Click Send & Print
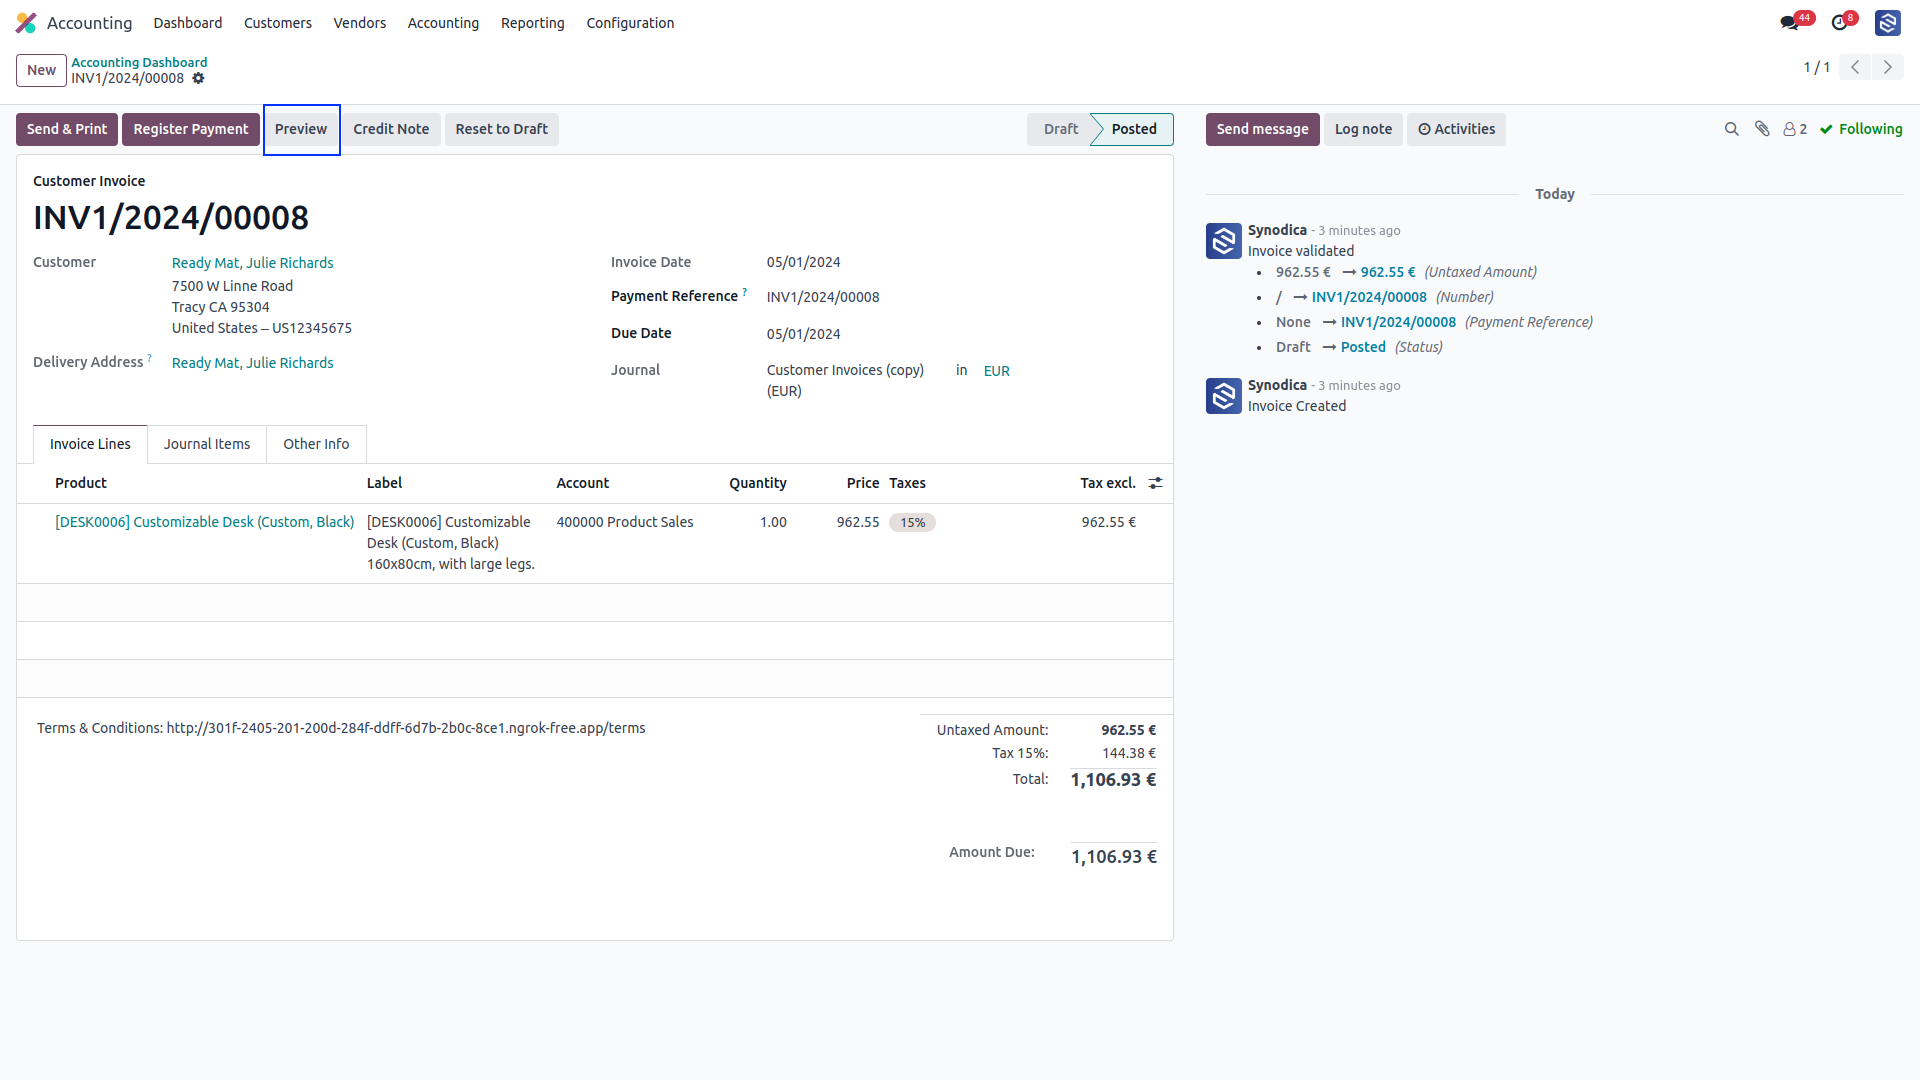The image size is (1920, 1080). (67, 129)
